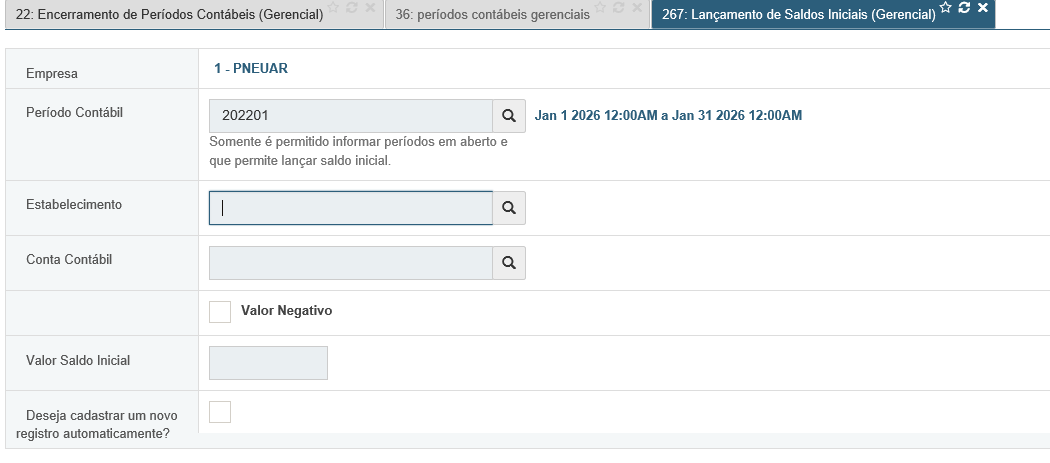
Task: Click the Período Contábil label
Action: 74,113
